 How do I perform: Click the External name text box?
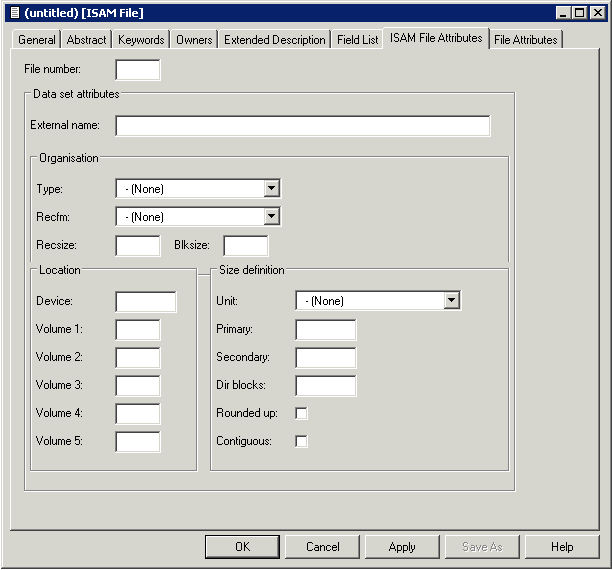(x=303, y=126)
